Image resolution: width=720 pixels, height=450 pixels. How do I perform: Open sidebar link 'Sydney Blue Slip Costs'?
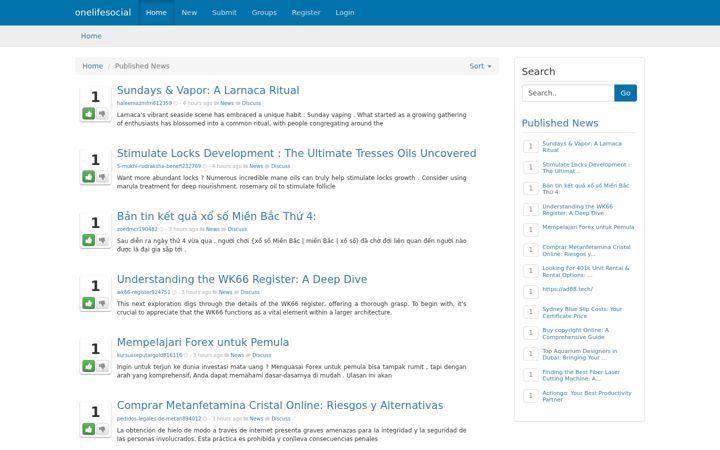[582, 313]
